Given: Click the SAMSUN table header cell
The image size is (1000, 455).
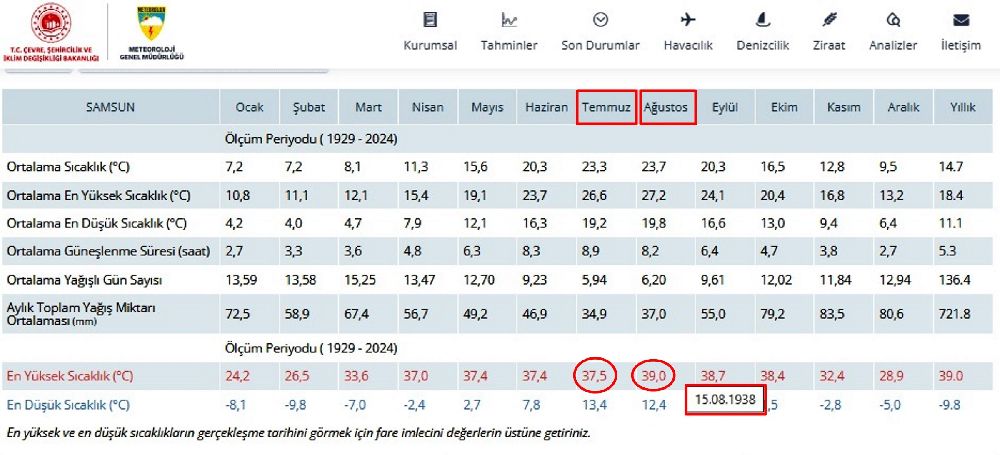Looking at the screenshot, I should [110, 107].
